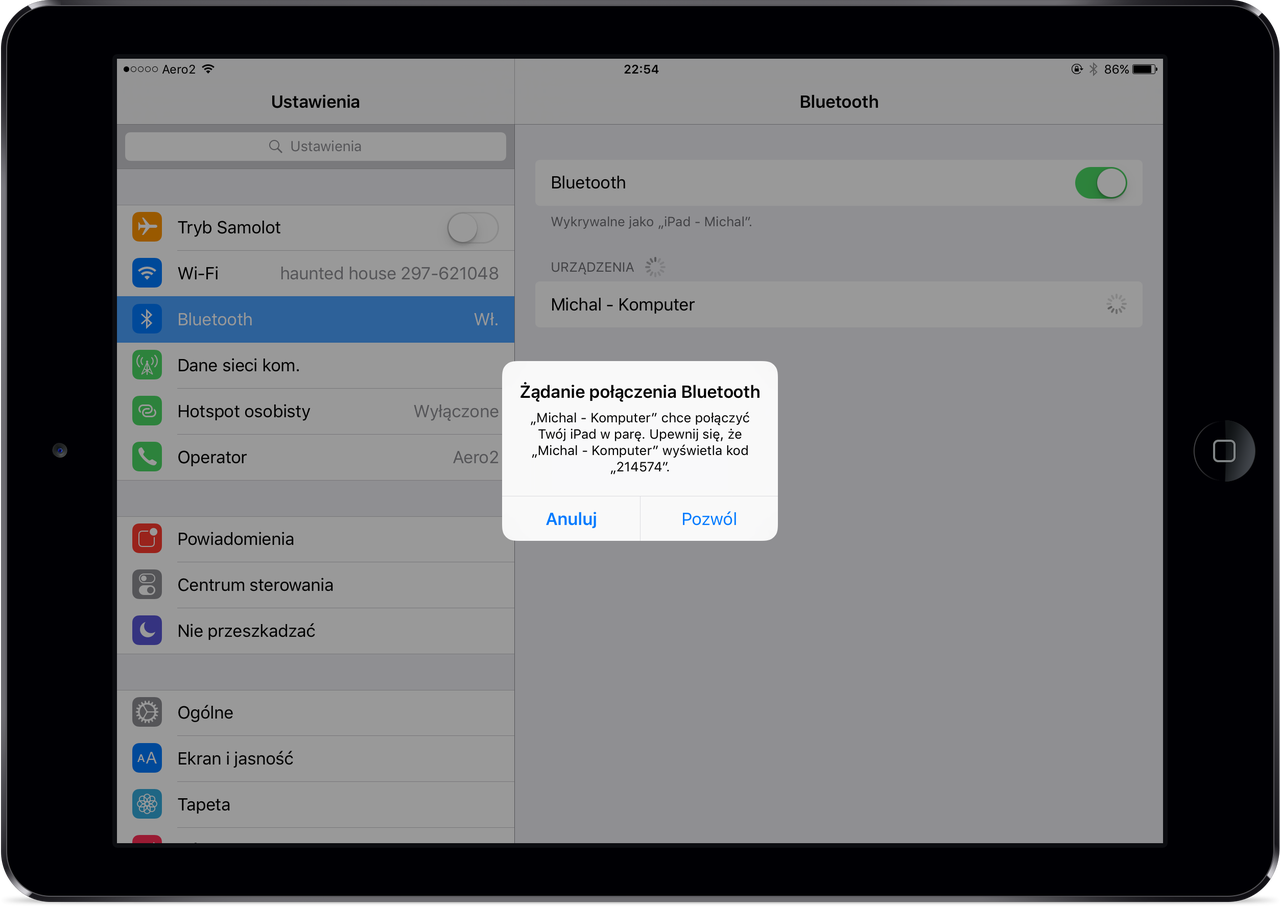Tap the Powiadomienia red icon
The width and height of the screenshot is (1280, 907).
tap(147, 539)
